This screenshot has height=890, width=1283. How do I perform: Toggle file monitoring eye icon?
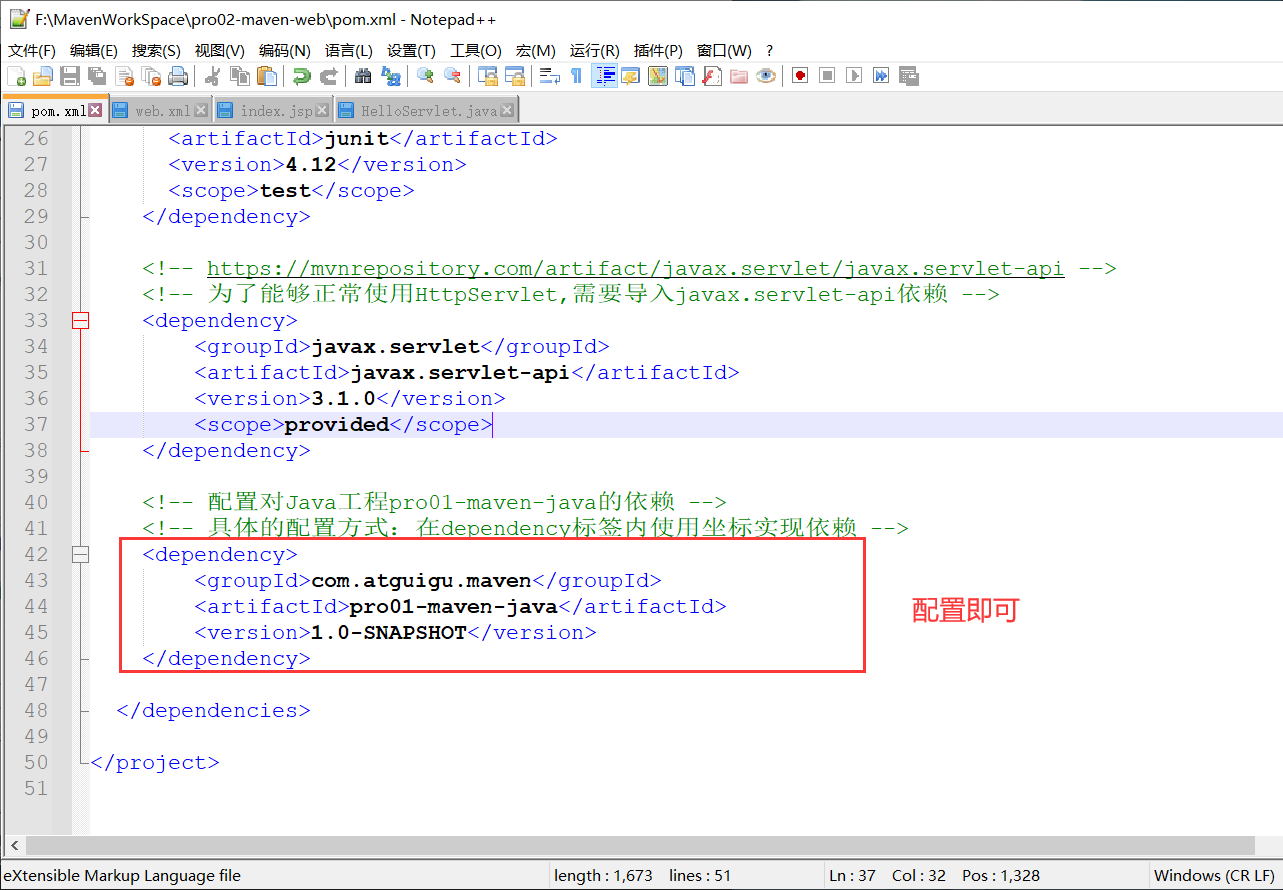pos(766,76)
